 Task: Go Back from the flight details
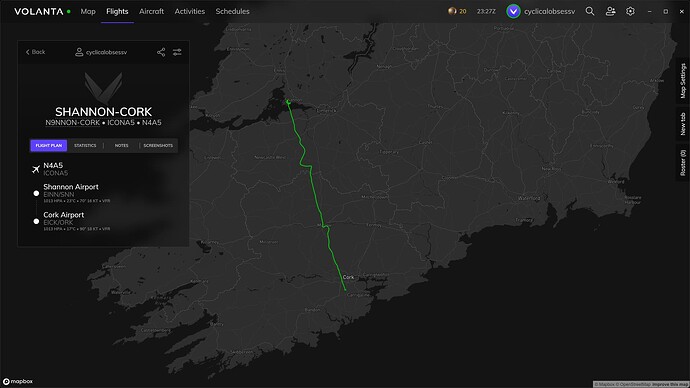[35, 52]
